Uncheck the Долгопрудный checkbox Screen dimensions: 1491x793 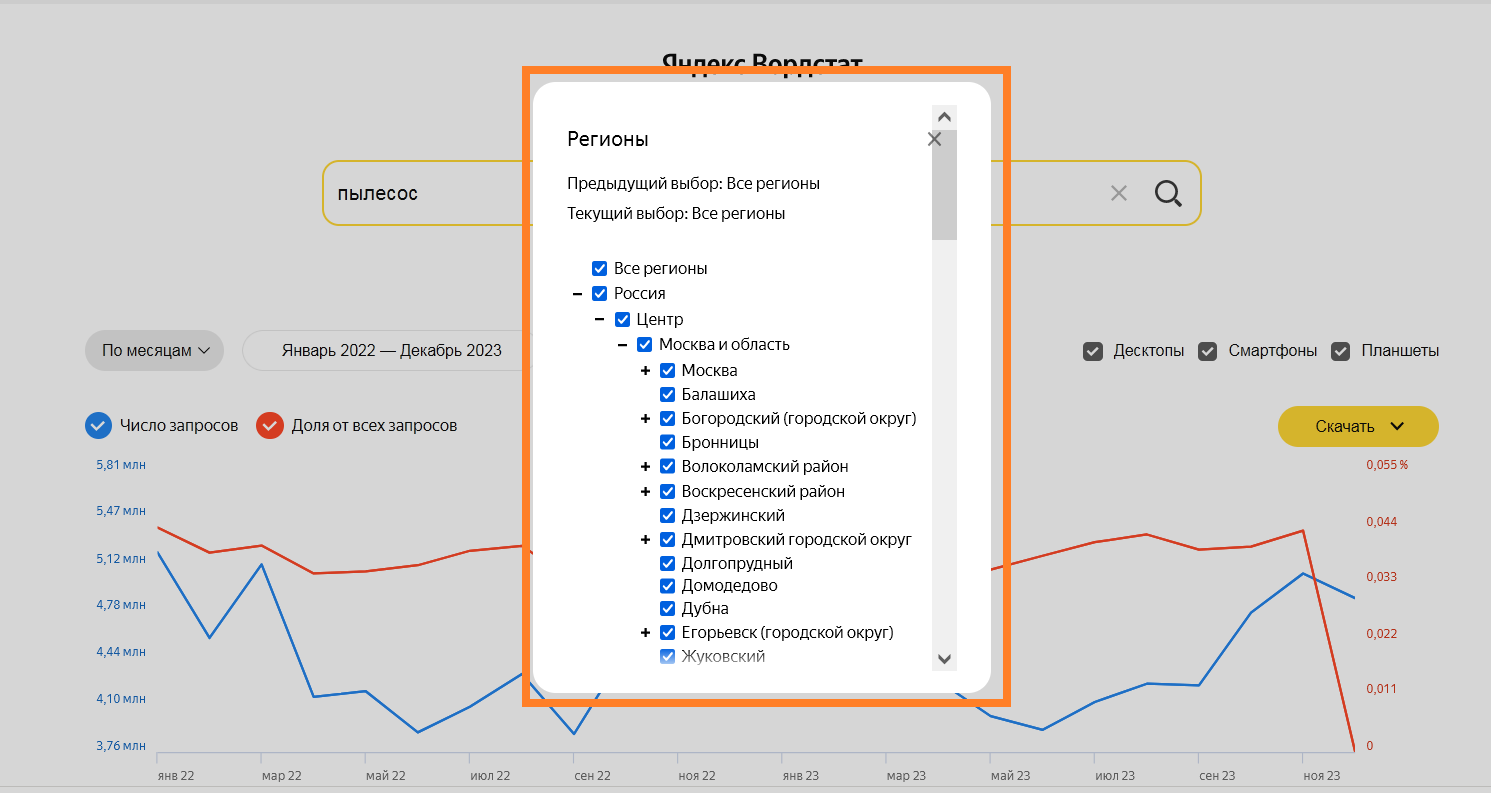pos(668,564)
